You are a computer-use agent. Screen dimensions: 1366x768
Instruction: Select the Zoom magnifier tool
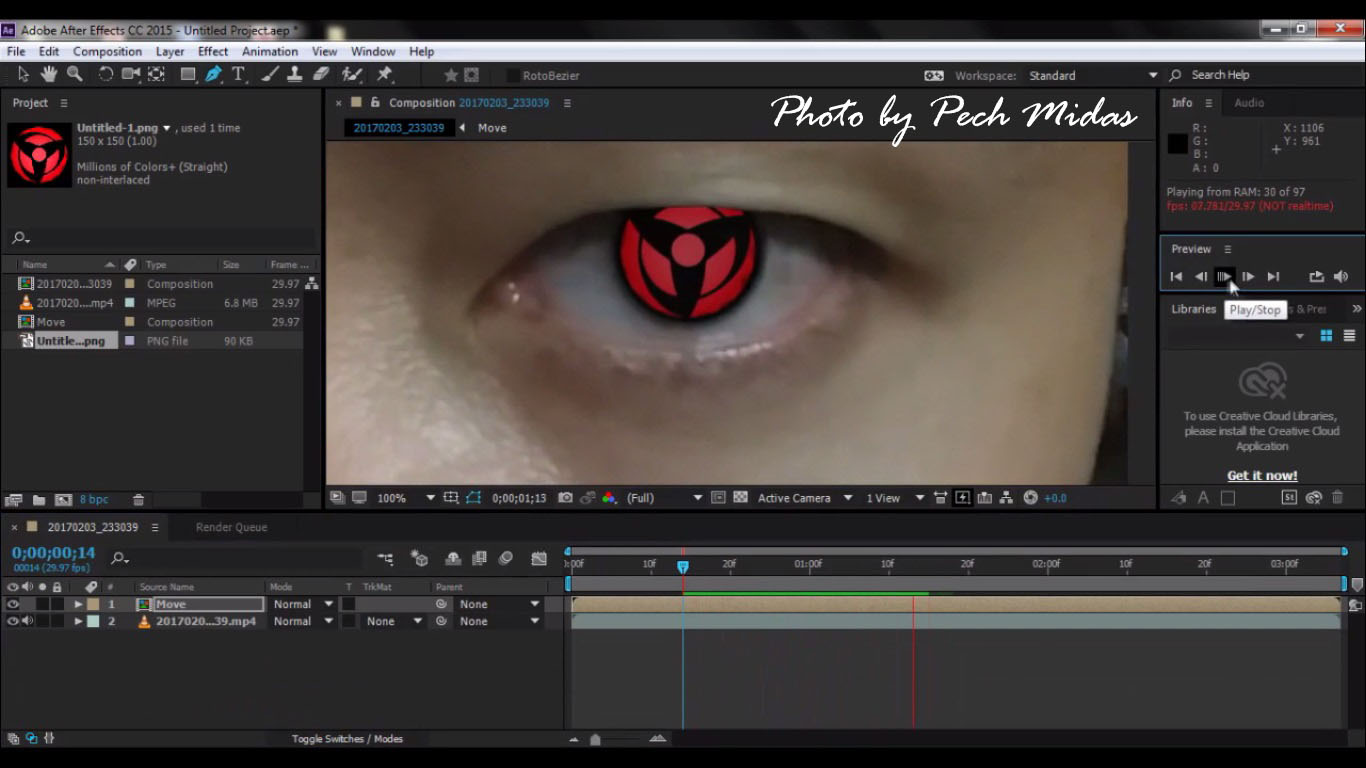click(74, 74)
